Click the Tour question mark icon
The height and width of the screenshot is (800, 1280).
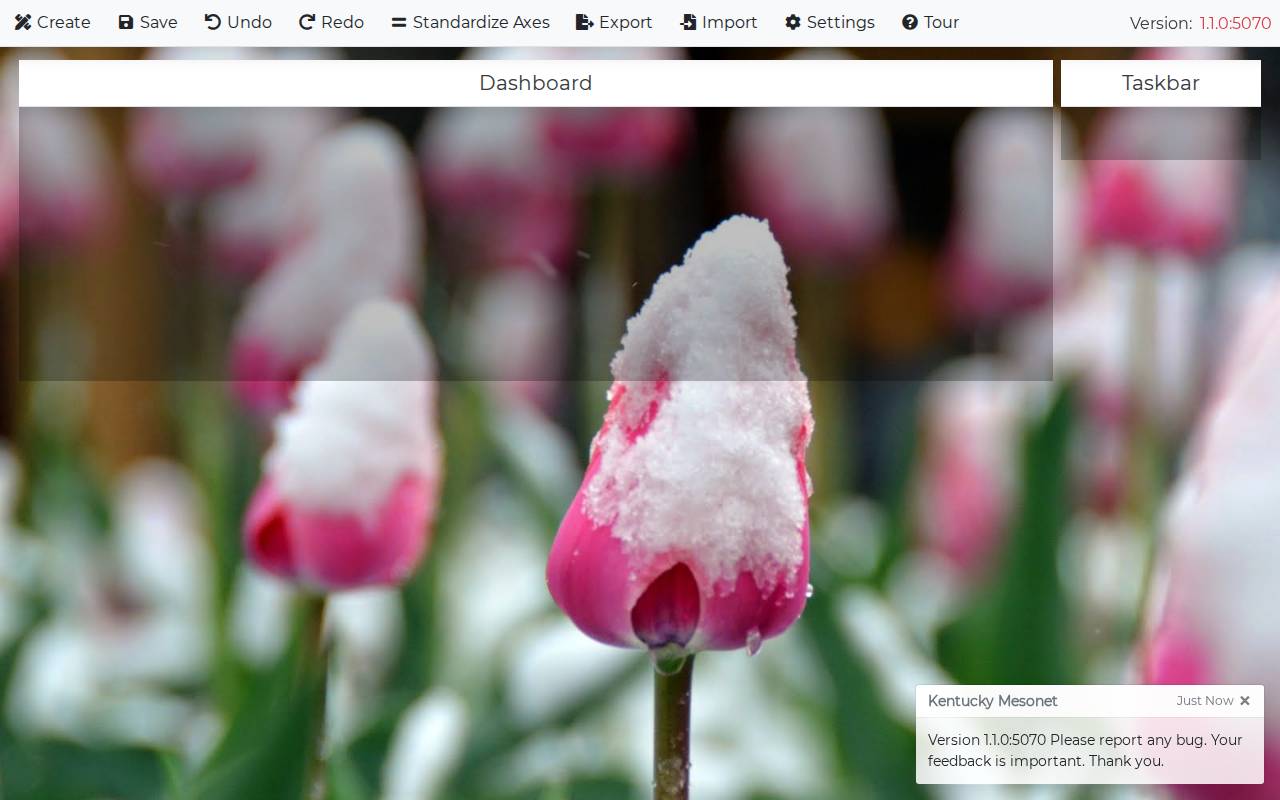(910, 22)
